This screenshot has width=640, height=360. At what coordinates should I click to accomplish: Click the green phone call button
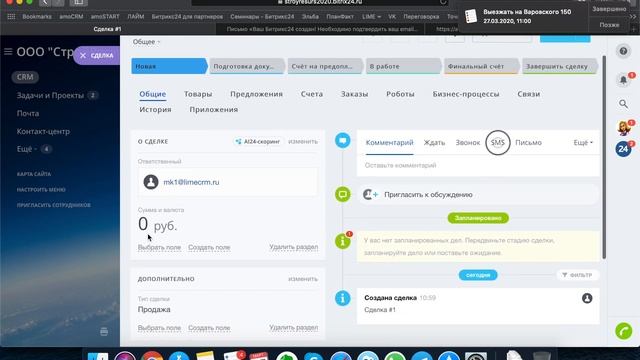[623, 331]
